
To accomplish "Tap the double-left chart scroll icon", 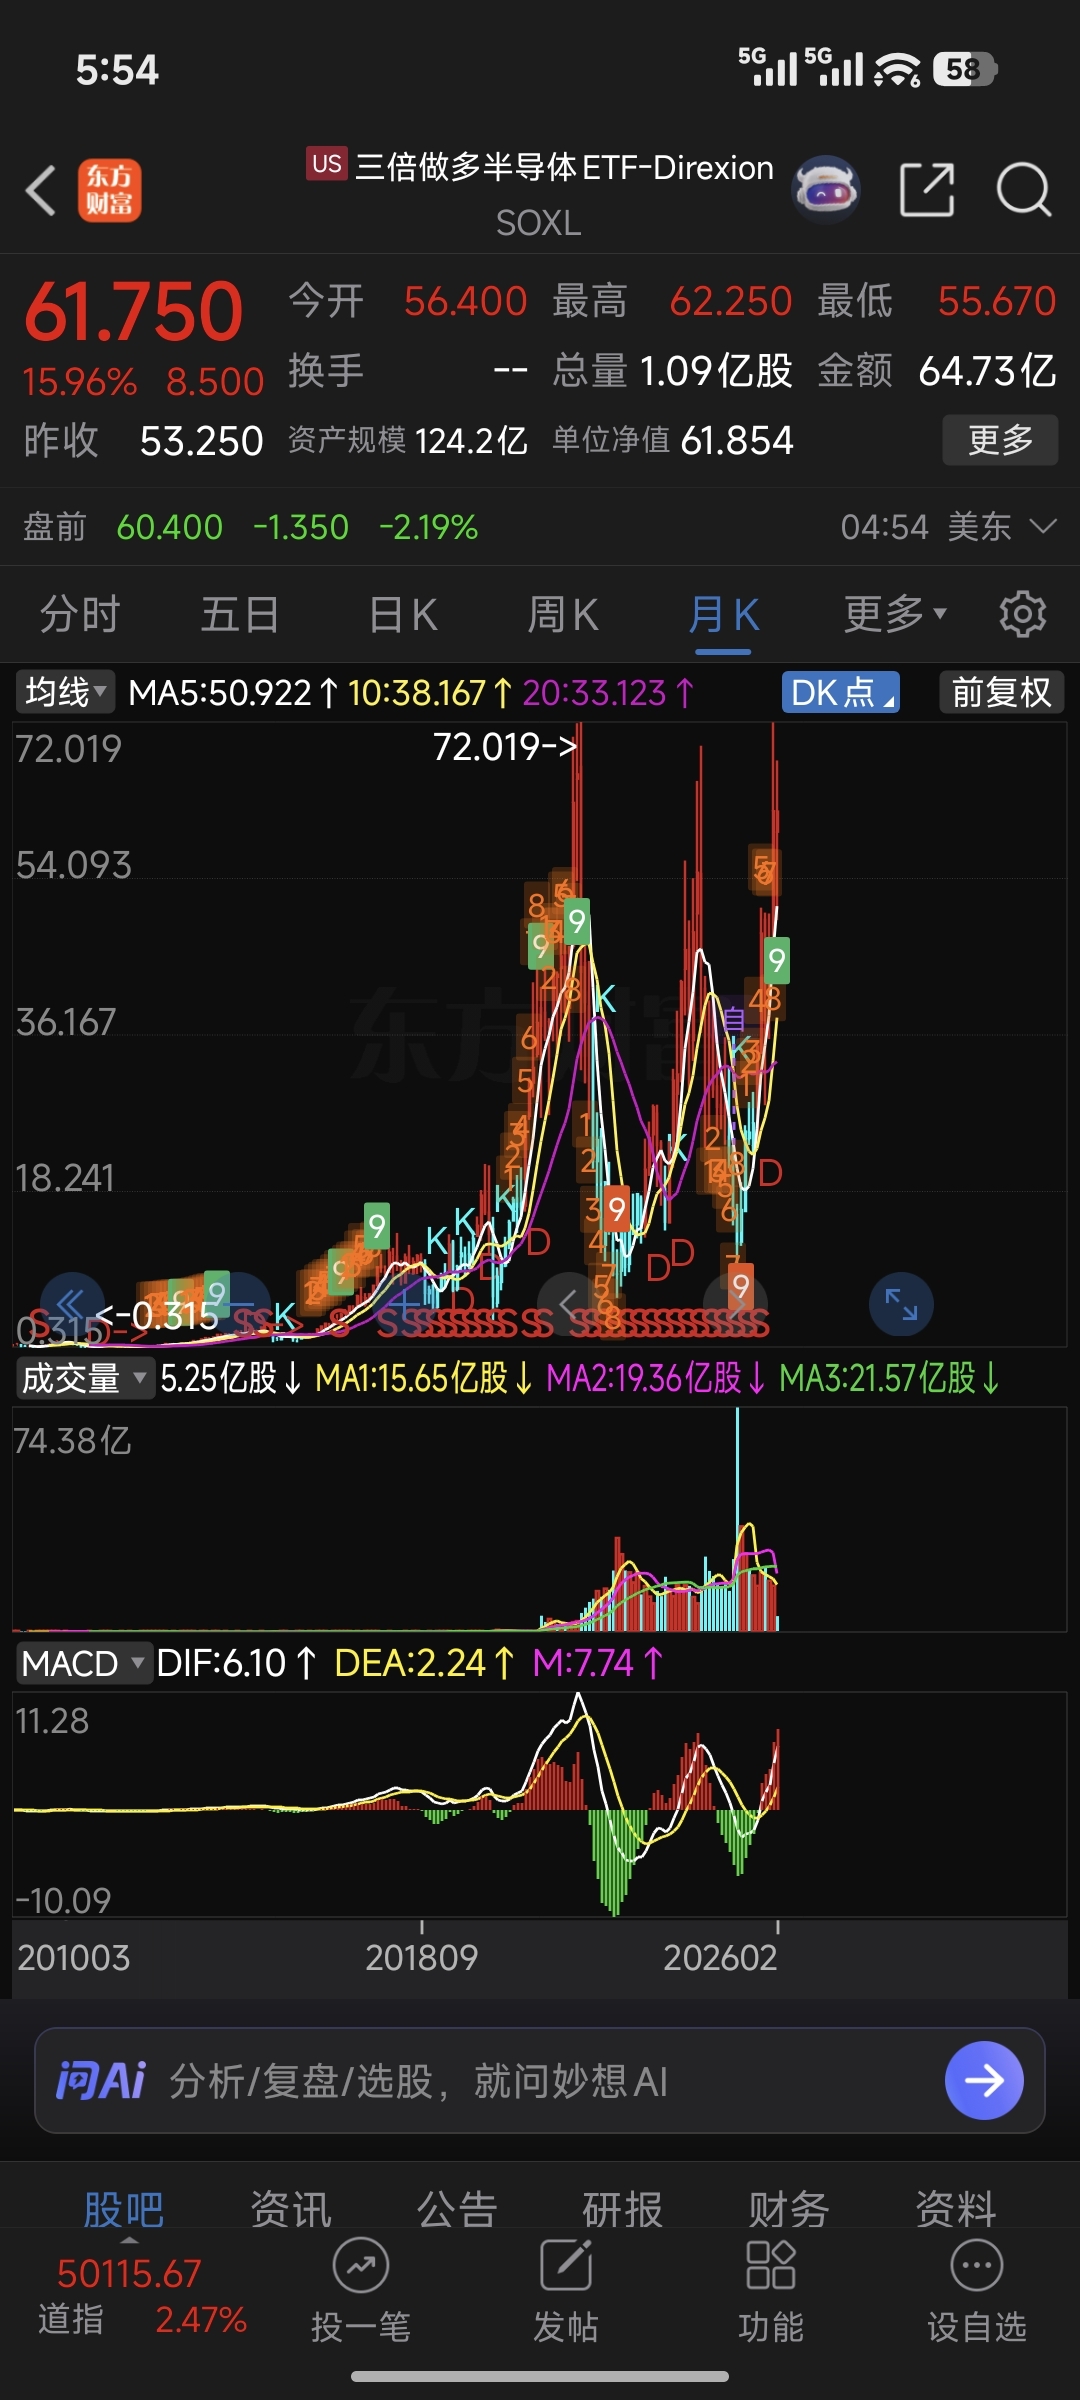I will (71, 1304).
